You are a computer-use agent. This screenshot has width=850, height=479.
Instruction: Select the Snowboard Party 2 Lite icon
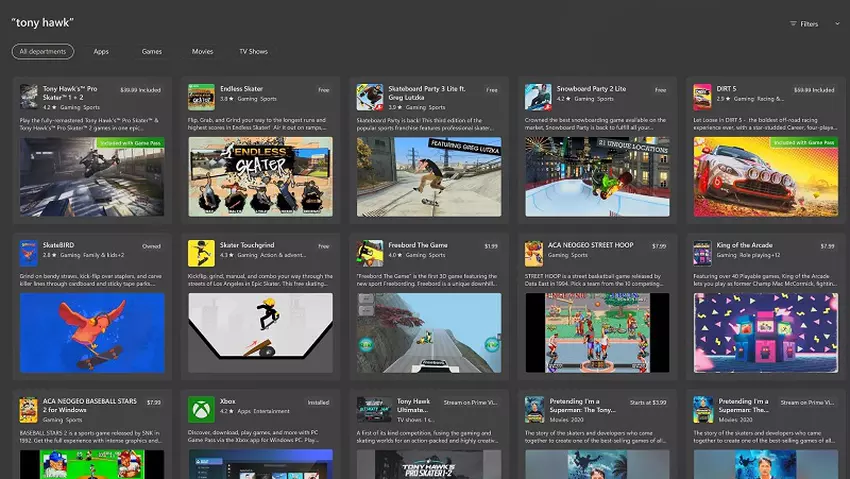pyautogui.click(x=537, y=96)
